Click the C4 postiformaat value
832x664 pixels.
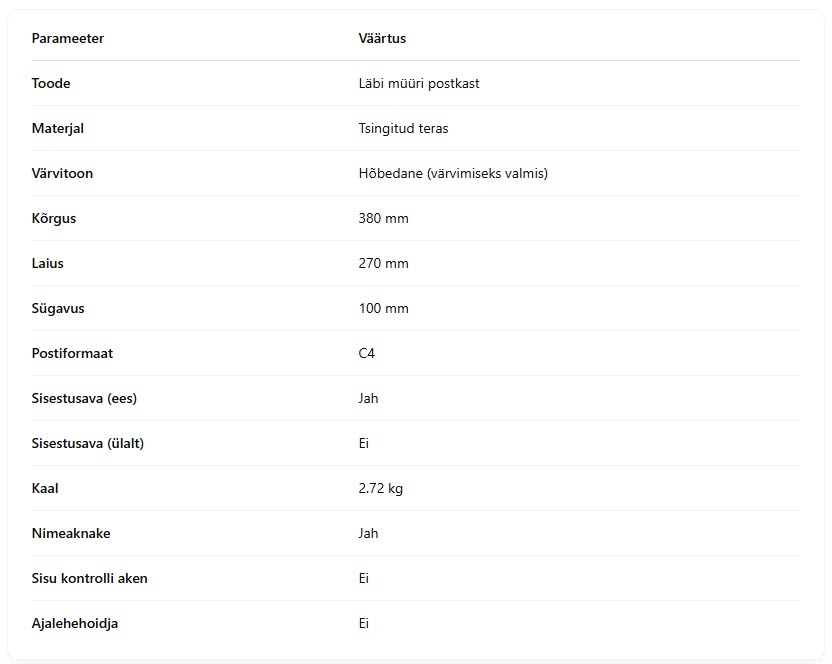coord(367,353)
